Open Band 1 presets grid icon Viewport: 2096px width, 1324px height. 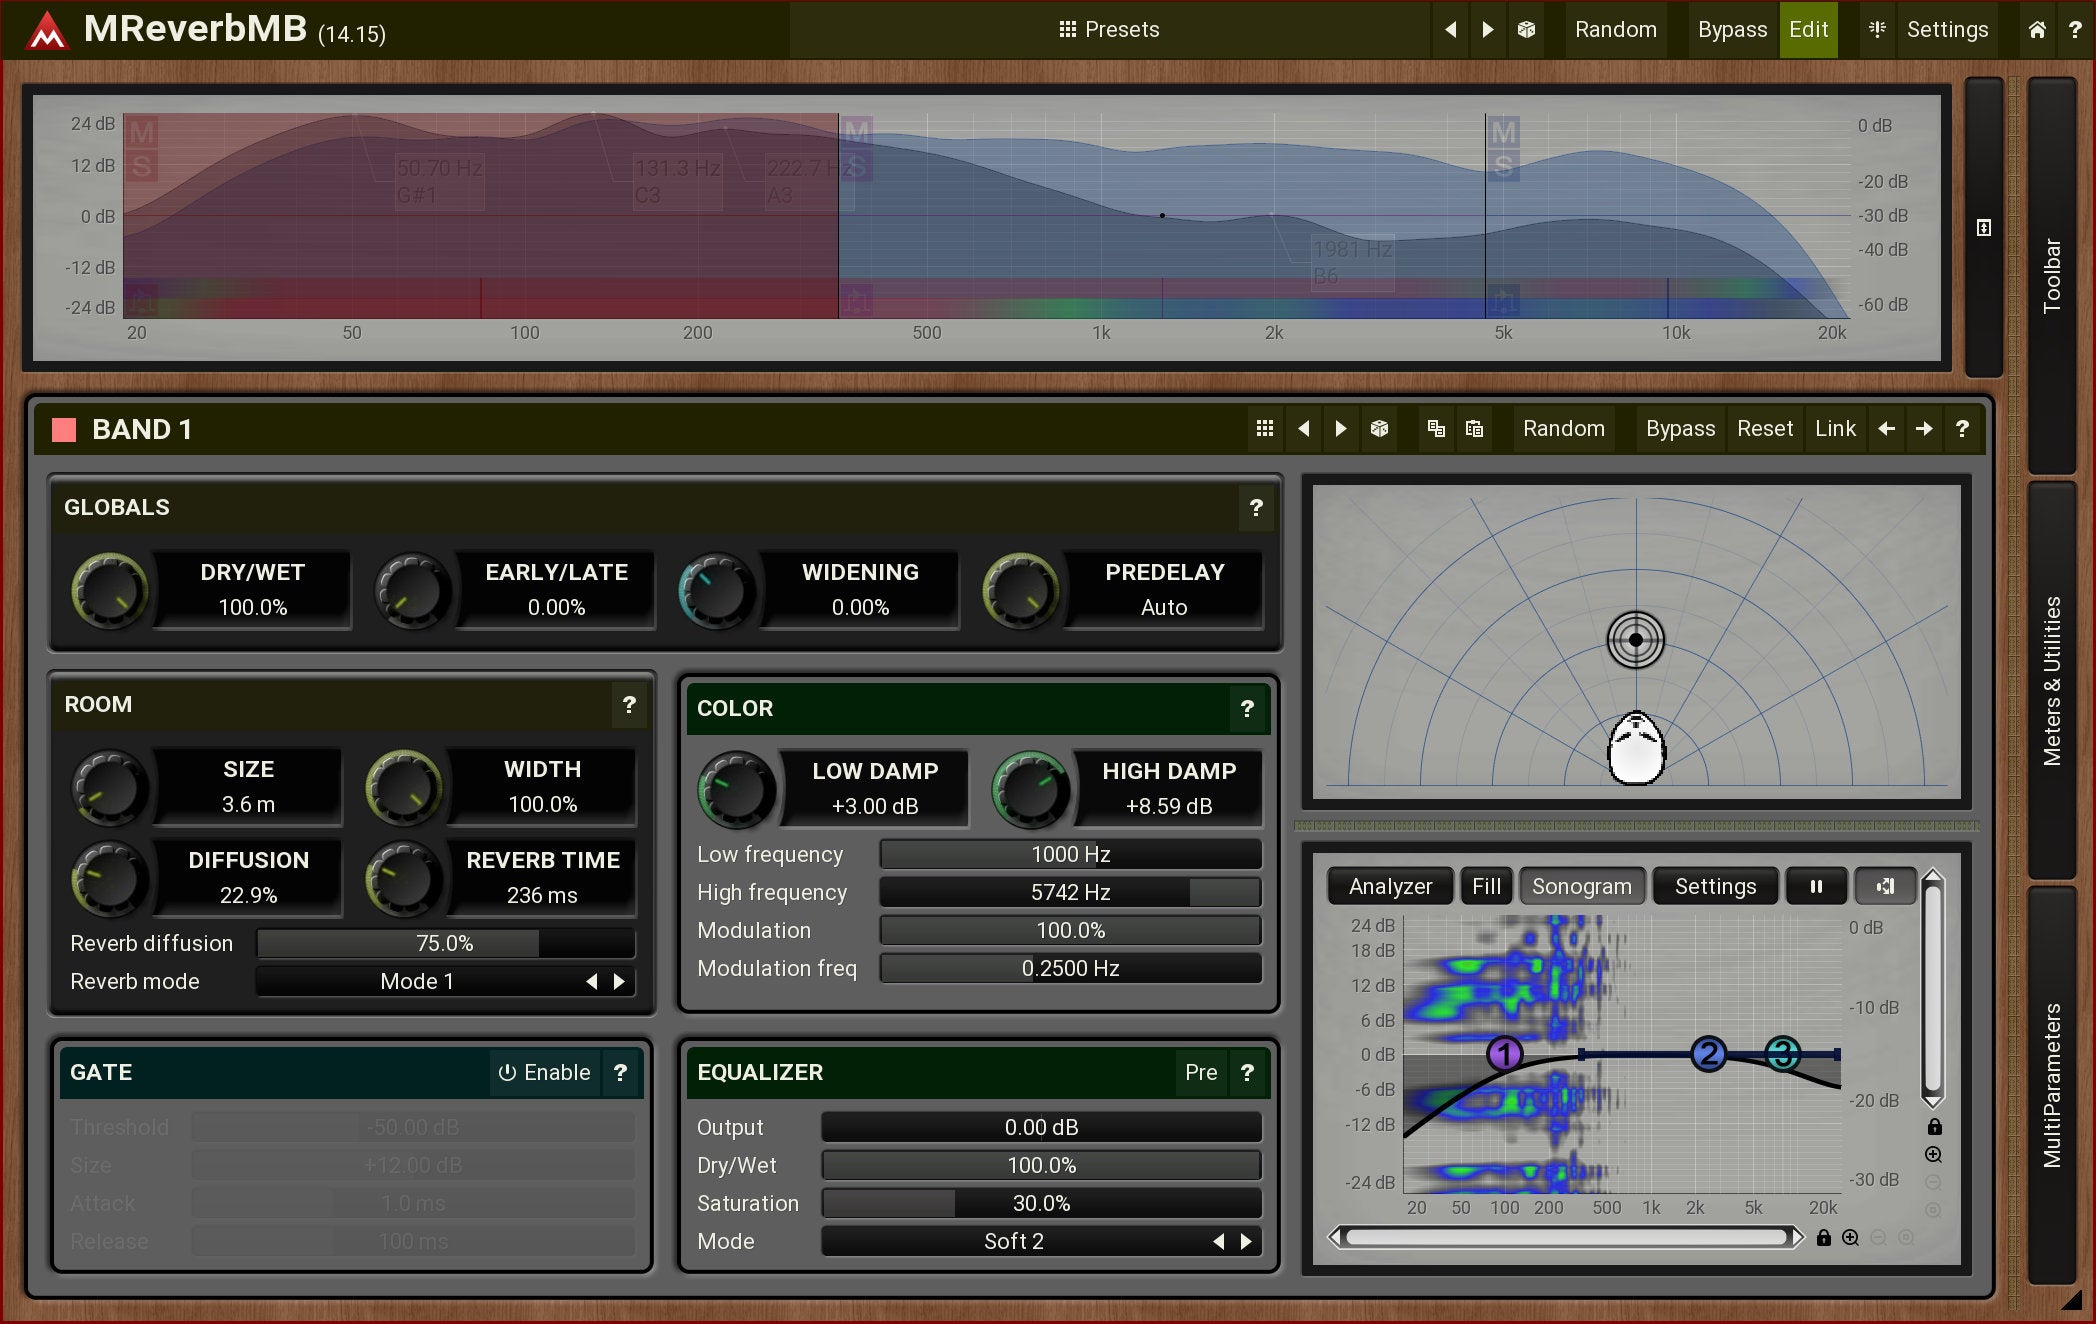[x=1264, y=429]
